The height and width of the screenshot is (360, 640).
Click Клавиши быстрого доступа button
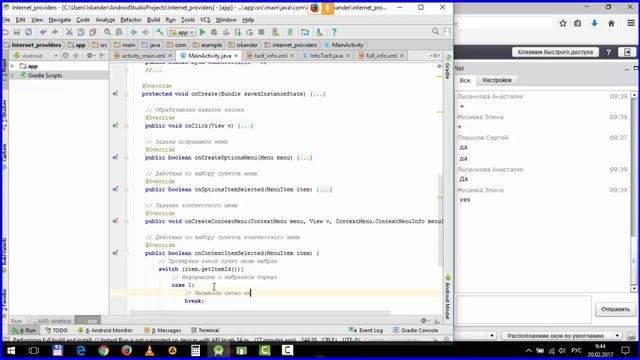pyautogui.click(x=555, y=52)
